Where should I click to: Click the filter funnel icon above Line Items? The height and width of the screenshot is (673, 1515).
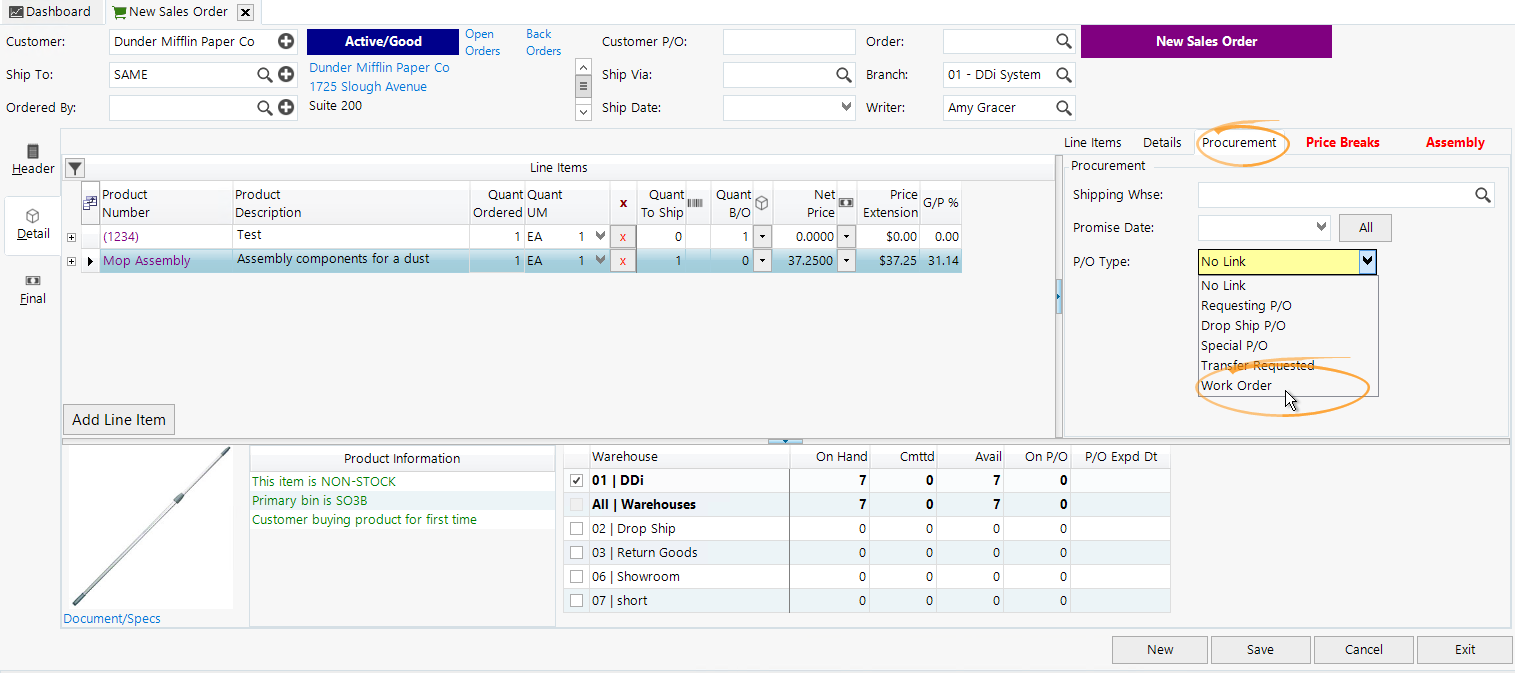click(x=74, y=167)
